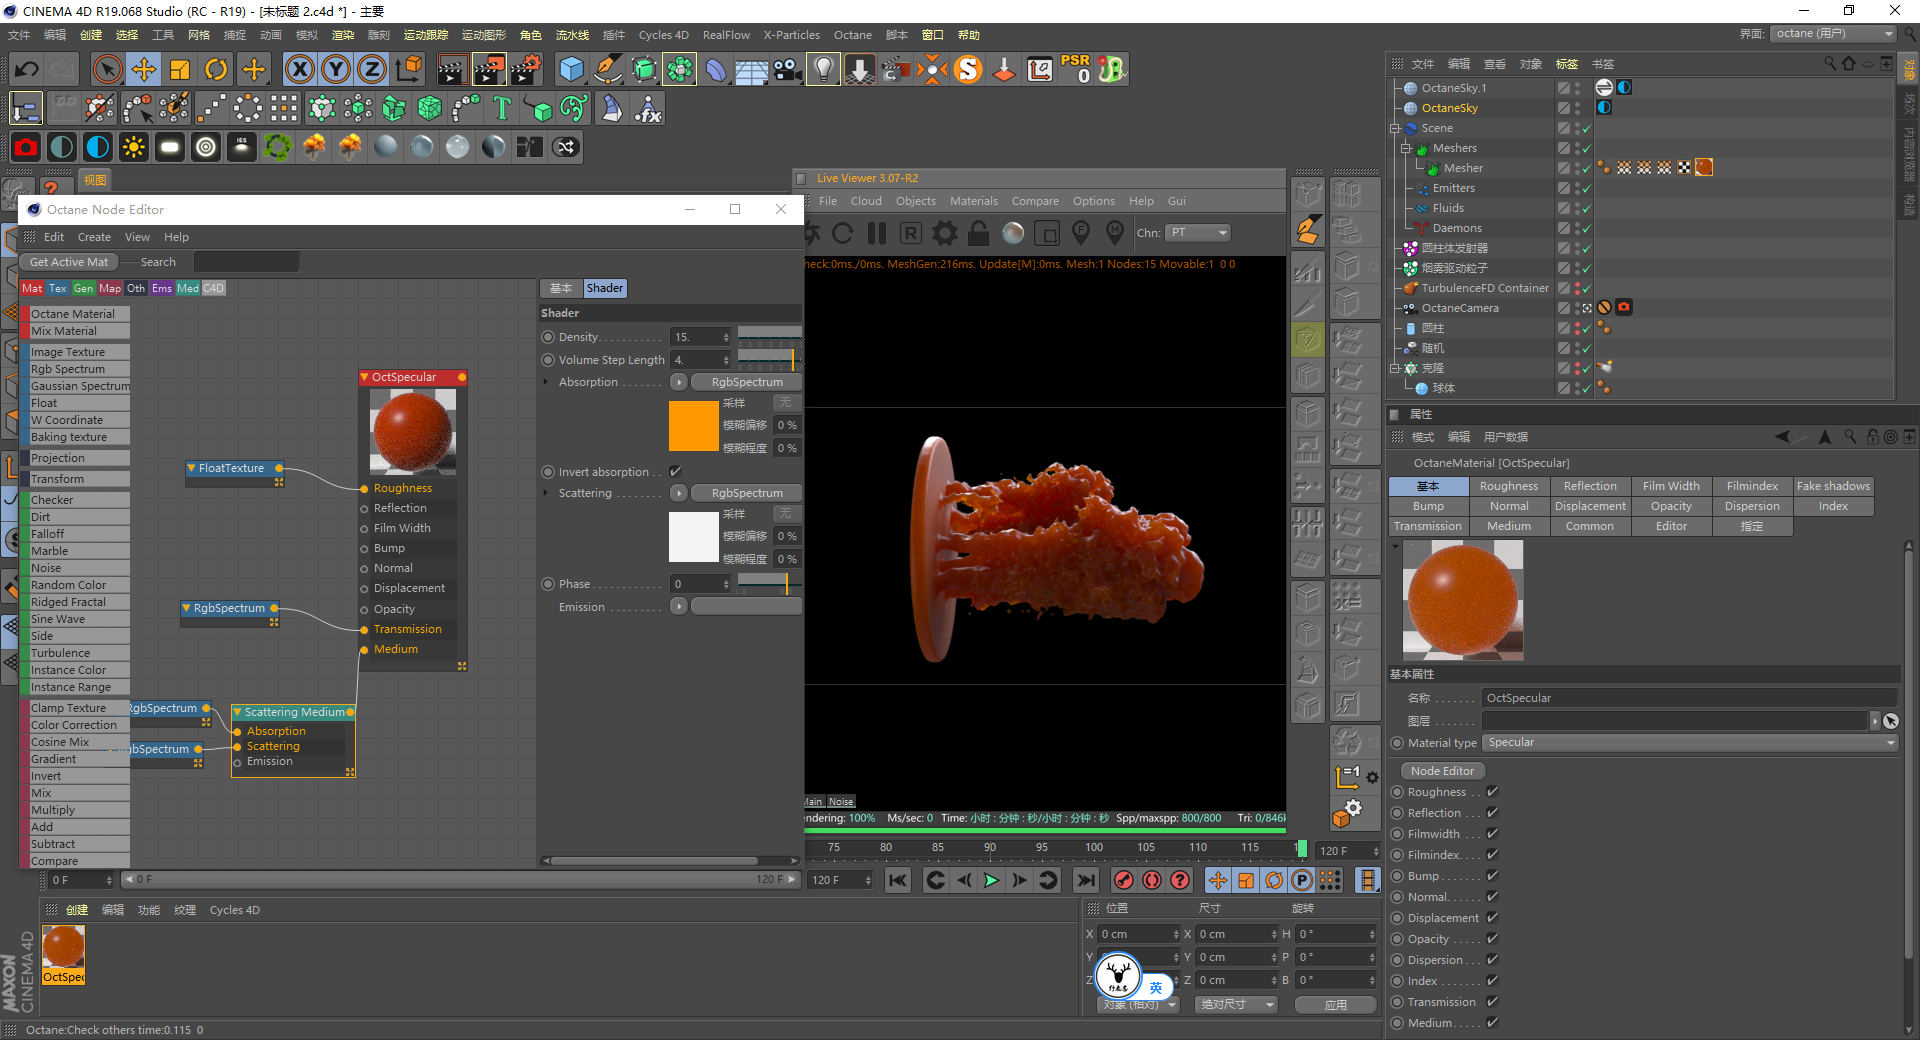Image resolution: width=1920 pixels, height=1040 pixels.
Task: Click the red Octane camera icon
Action: pos(26,147)
